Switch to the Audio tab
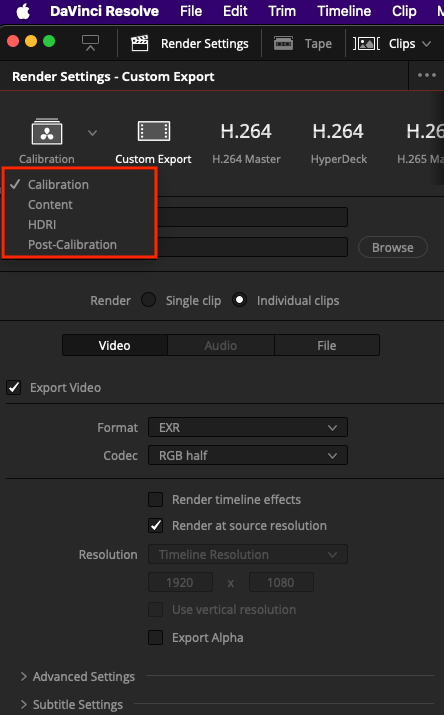Image resolution: width=444 pixels, height=715 pixels. pyautogui.click(x=221, y=345)
